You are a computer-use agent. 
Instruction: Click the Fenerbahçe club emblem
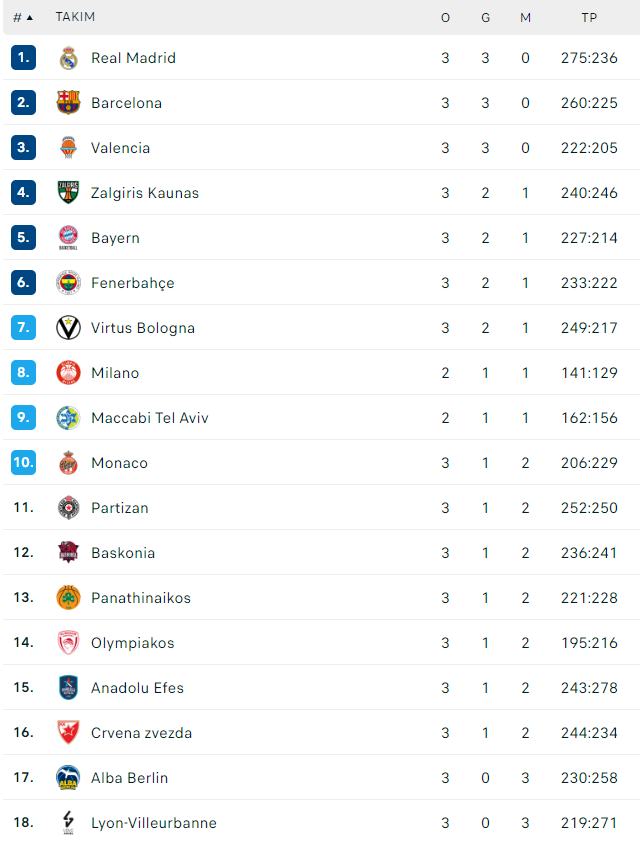pos(68,282)
